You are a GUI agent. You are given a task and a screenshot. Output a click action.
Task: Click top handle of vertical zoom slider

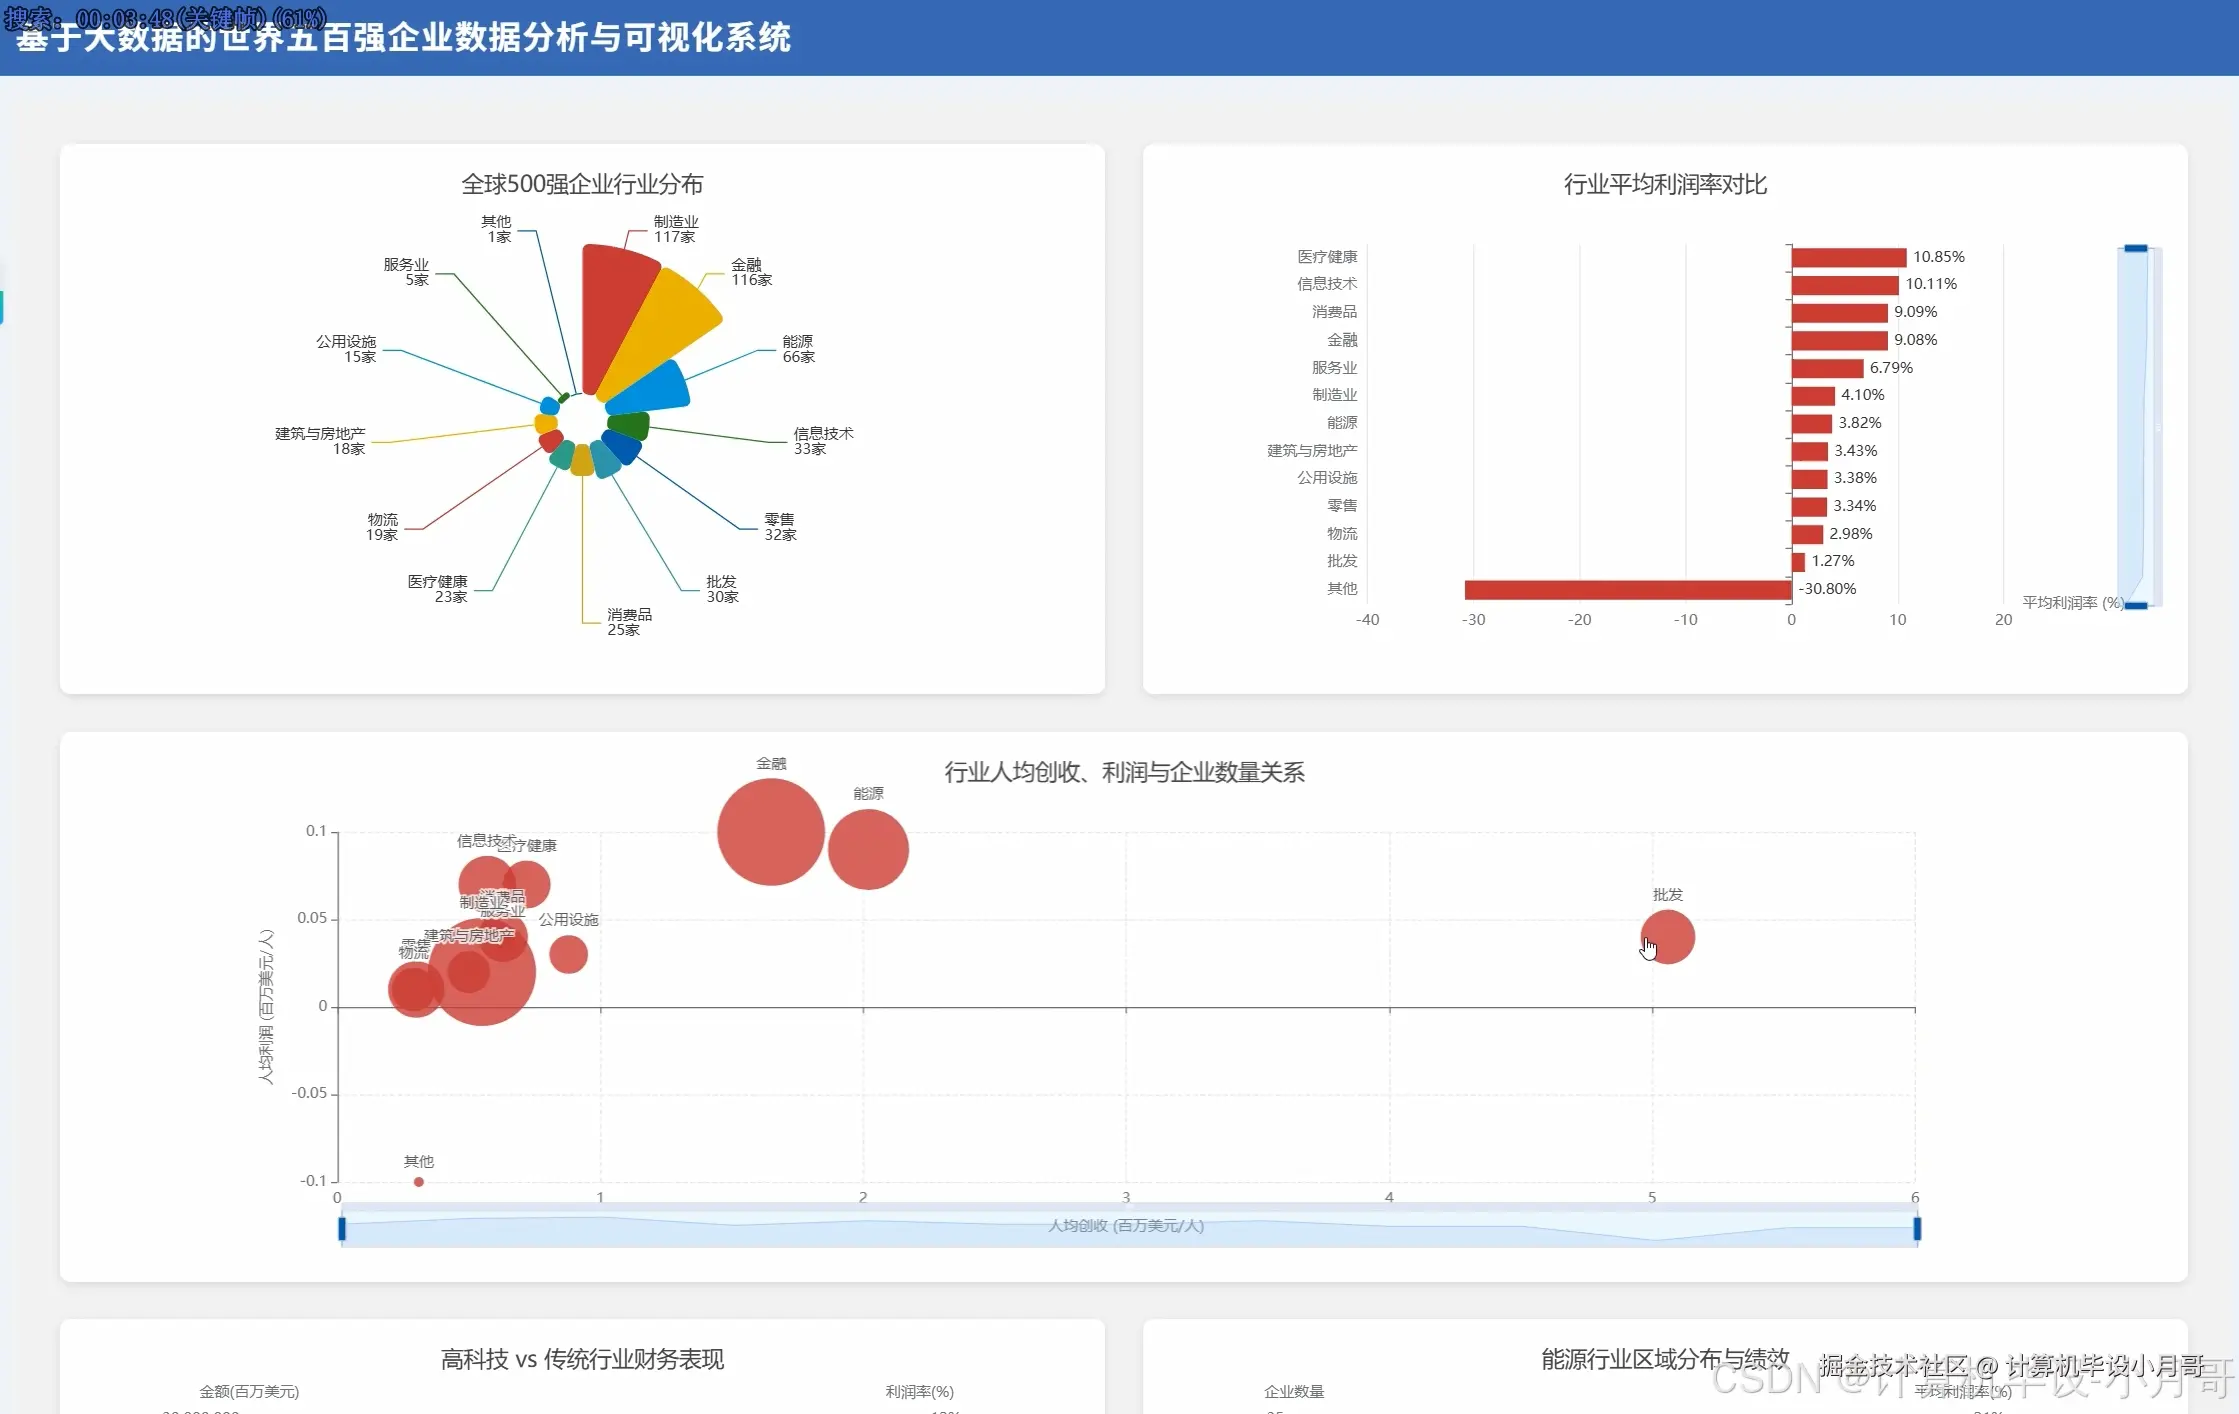pos(2135,248)
